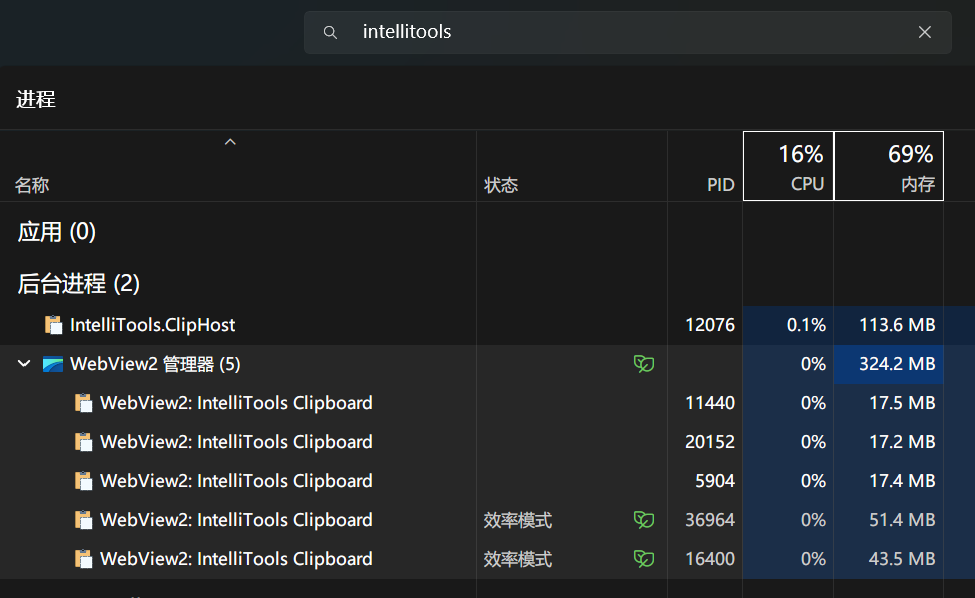
Task: Select the WebView2 process with PID 20152
Action: tap(488, 442)
